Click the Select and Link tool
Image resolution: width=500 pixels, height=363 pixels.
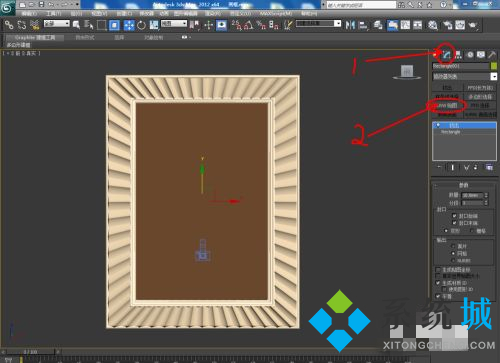click(9, 25)
